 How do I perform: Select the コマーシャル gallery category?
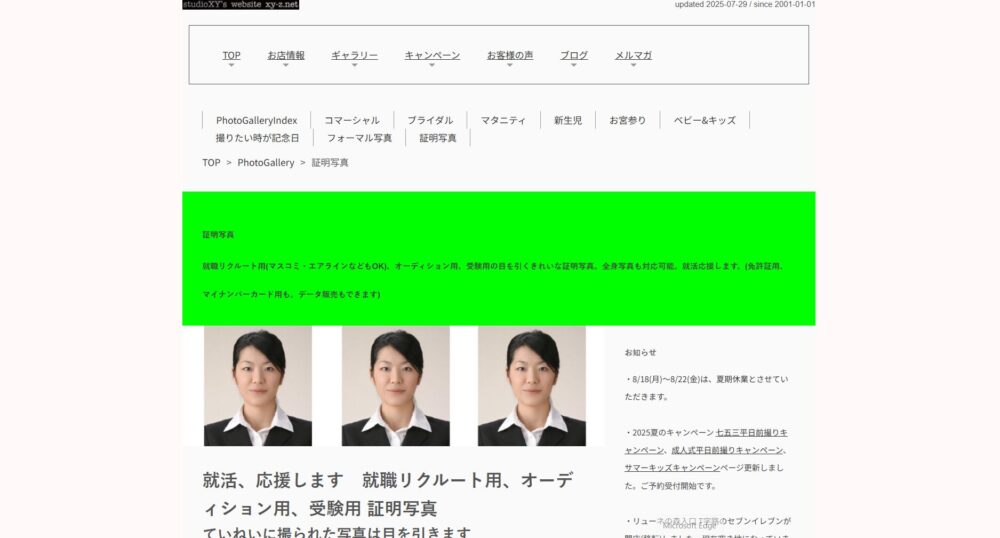coord(351,120)
